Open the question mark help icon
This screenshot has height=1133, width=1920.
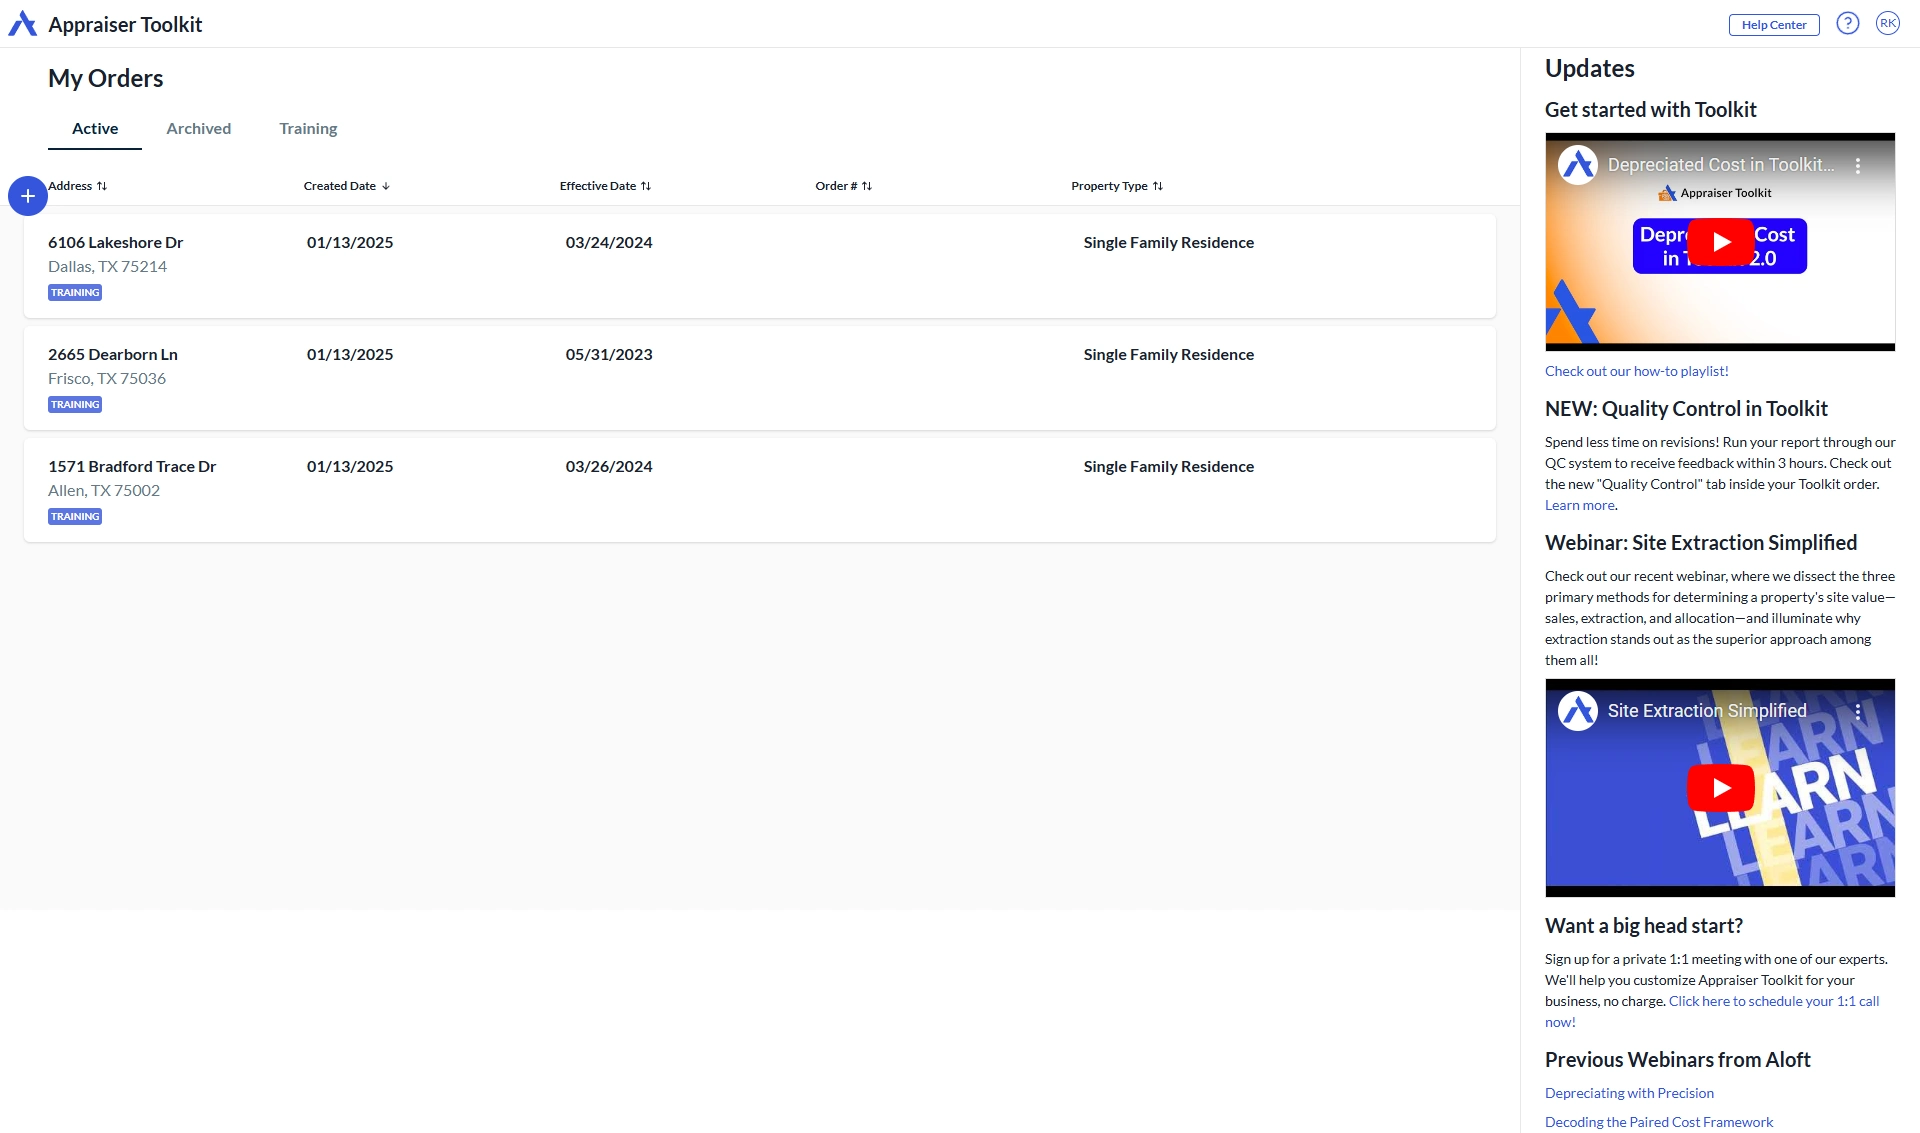(x=1847, y=24)
